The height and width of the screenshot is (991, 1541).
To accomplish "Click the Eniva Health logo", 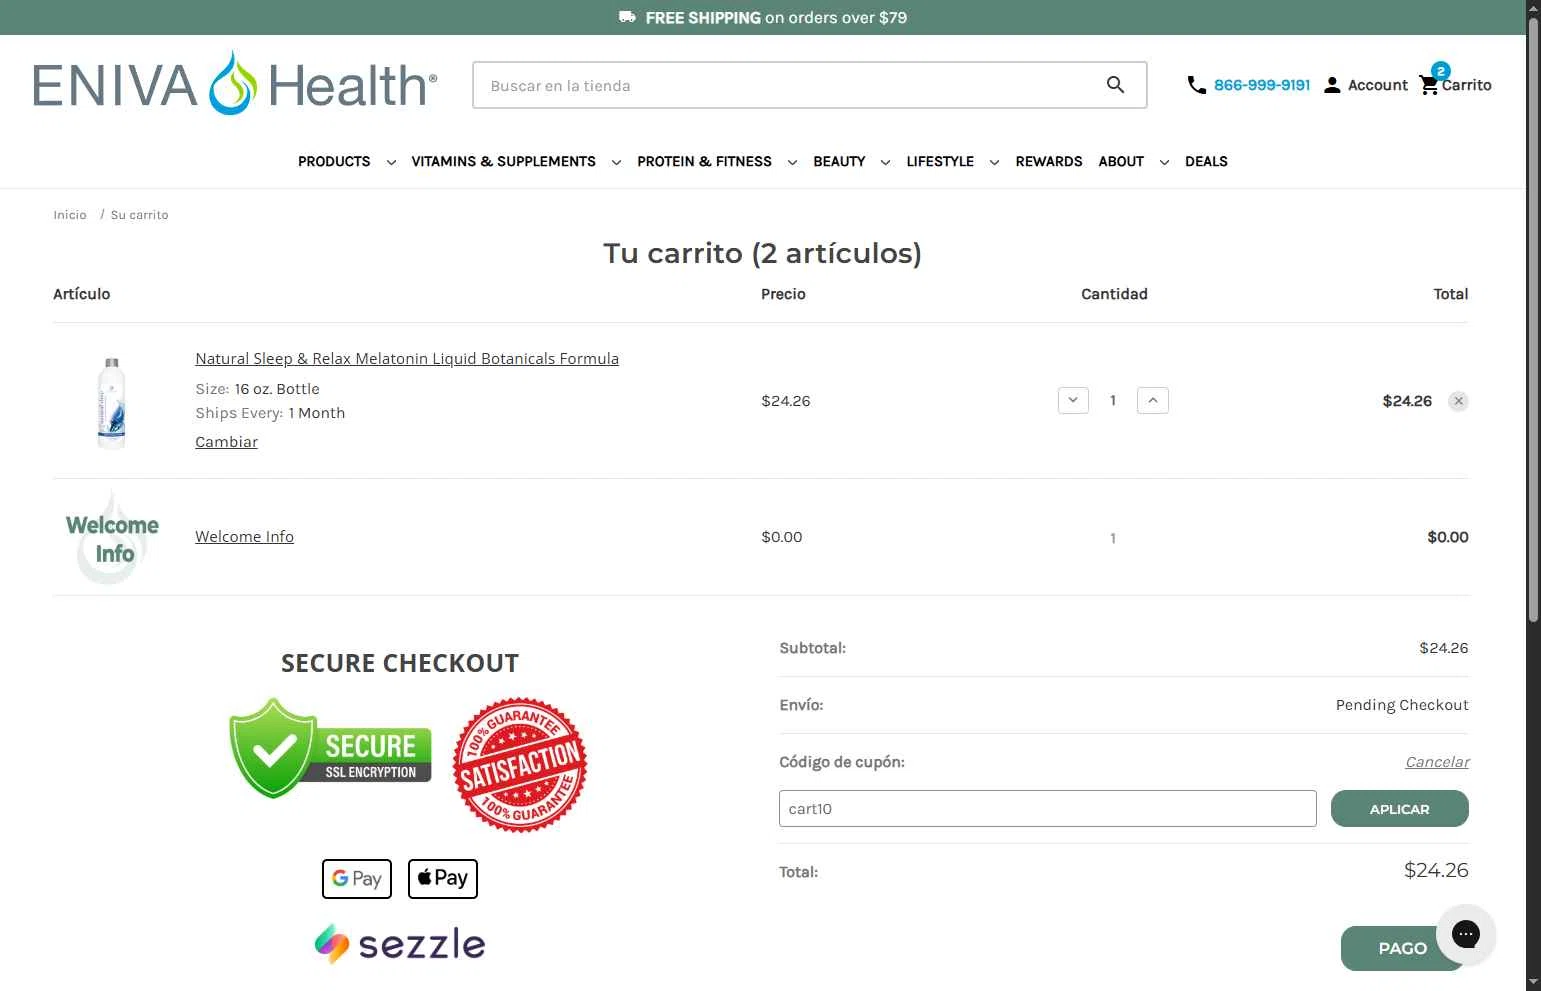I will [x=235, y=84].
